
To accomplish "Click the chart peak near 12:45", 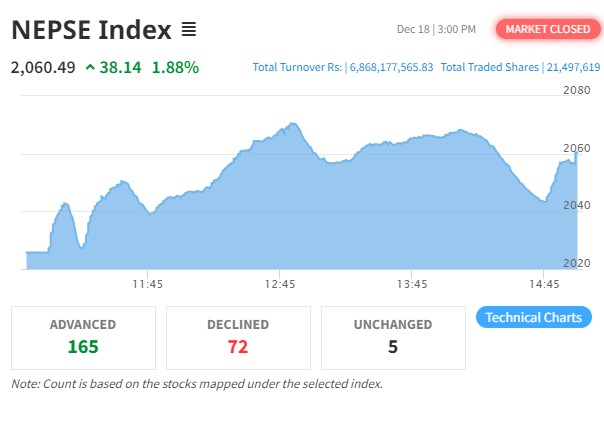I will pyautogui.click(x=292, y=124).
